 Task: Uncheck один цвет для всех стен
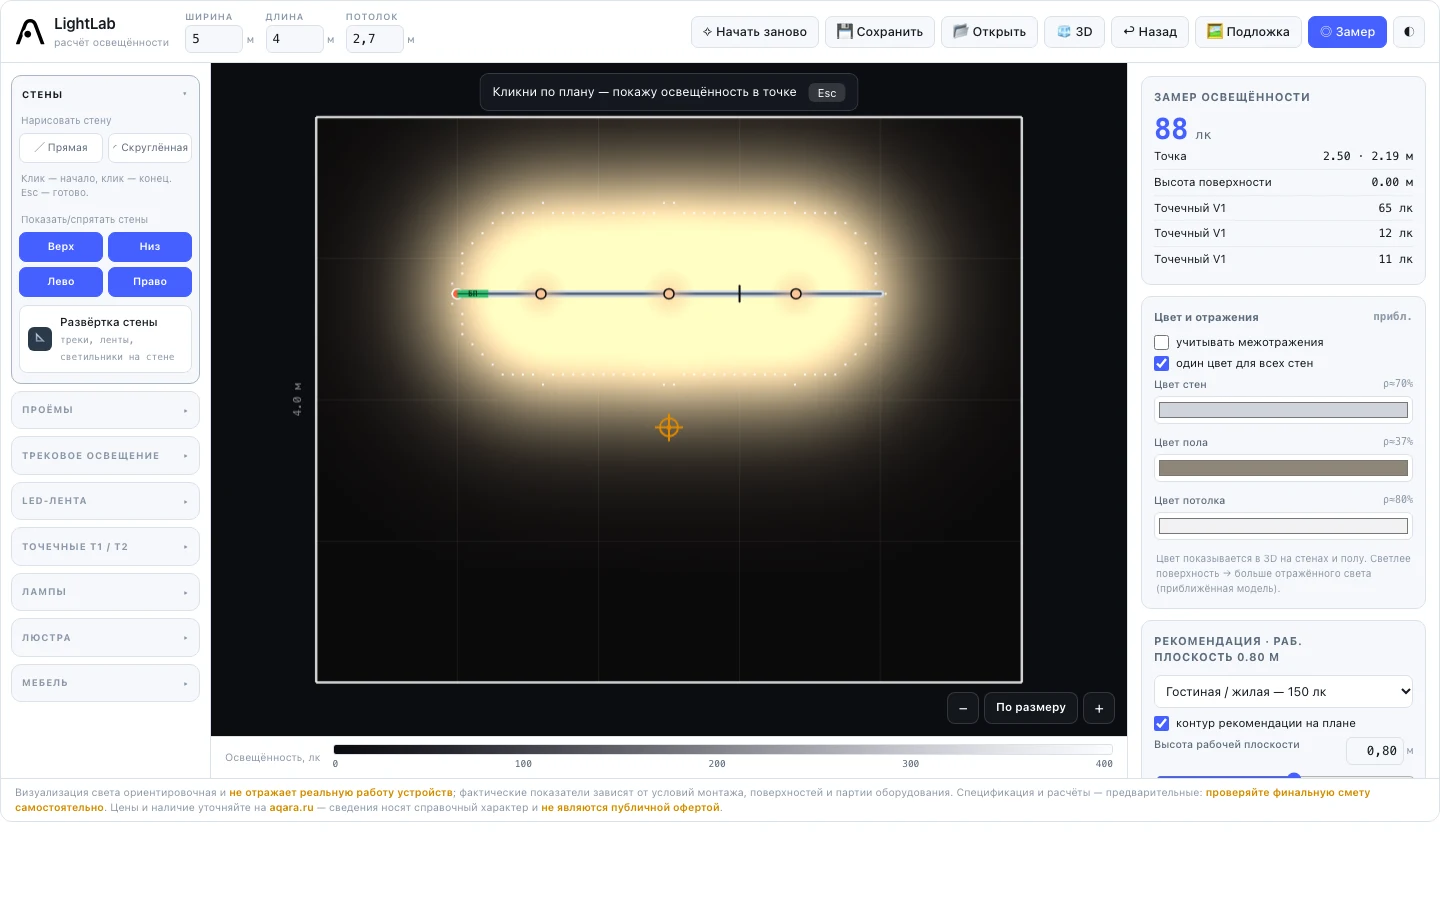pos(1161,363)
